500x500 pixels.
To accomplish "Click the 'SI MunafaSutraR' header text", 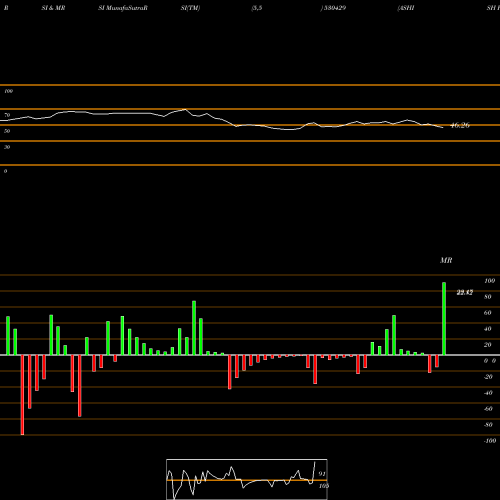I will point(123,8).
